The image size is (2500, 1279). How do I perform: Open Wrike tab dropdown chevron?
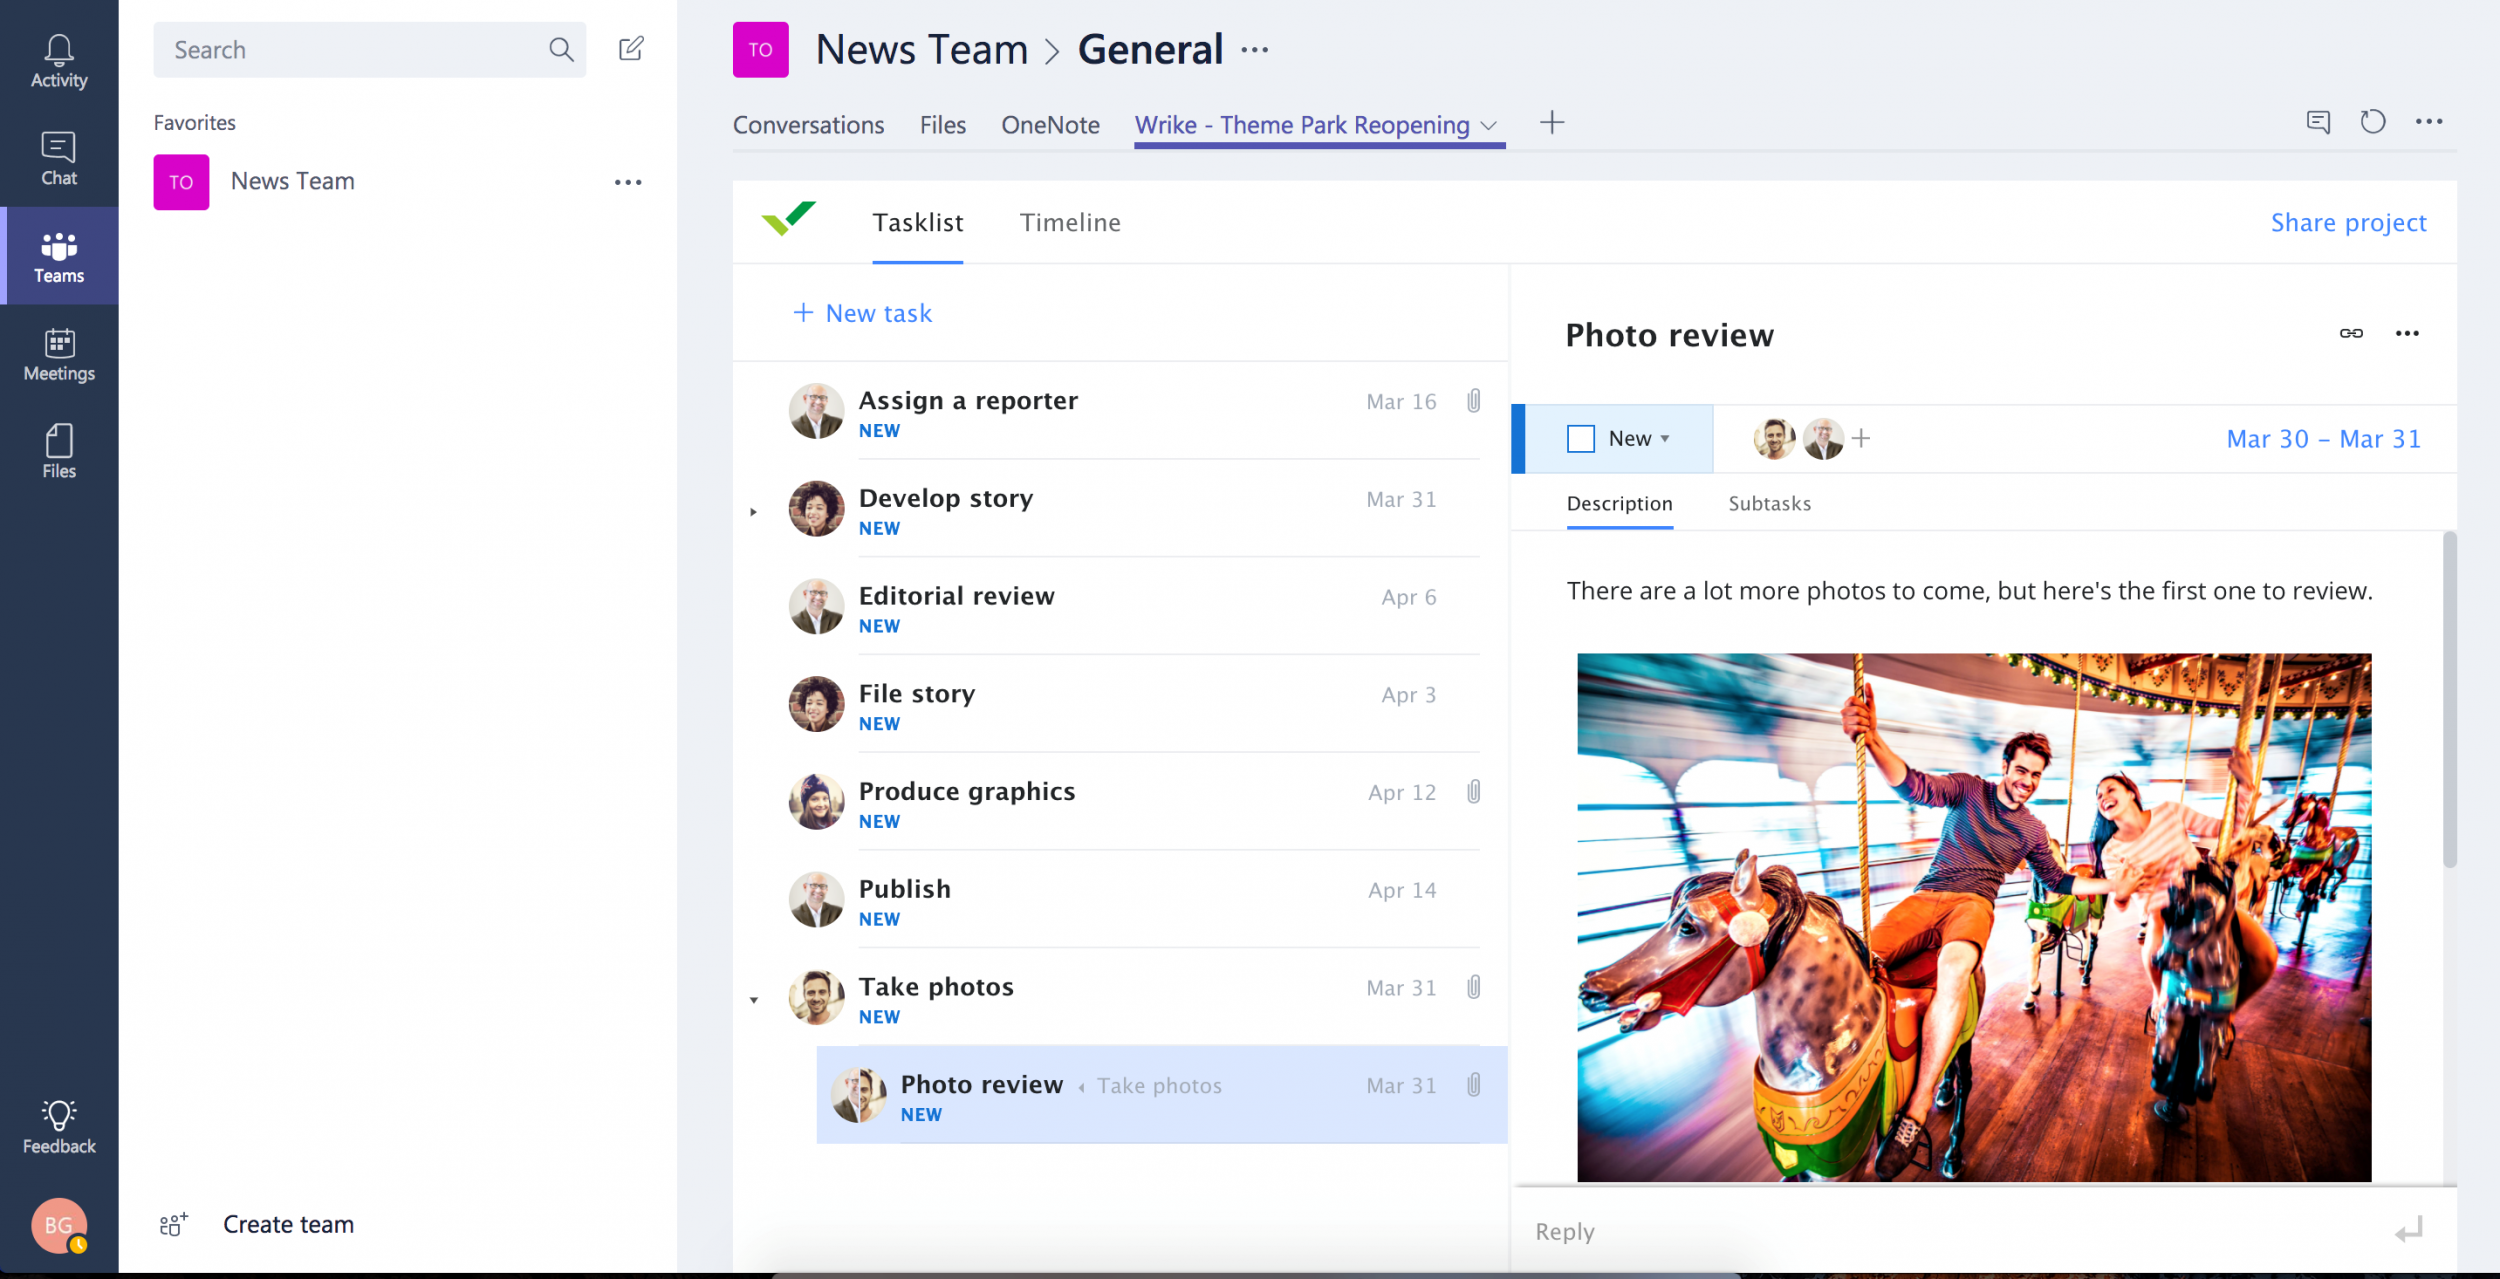(1489, 126)
